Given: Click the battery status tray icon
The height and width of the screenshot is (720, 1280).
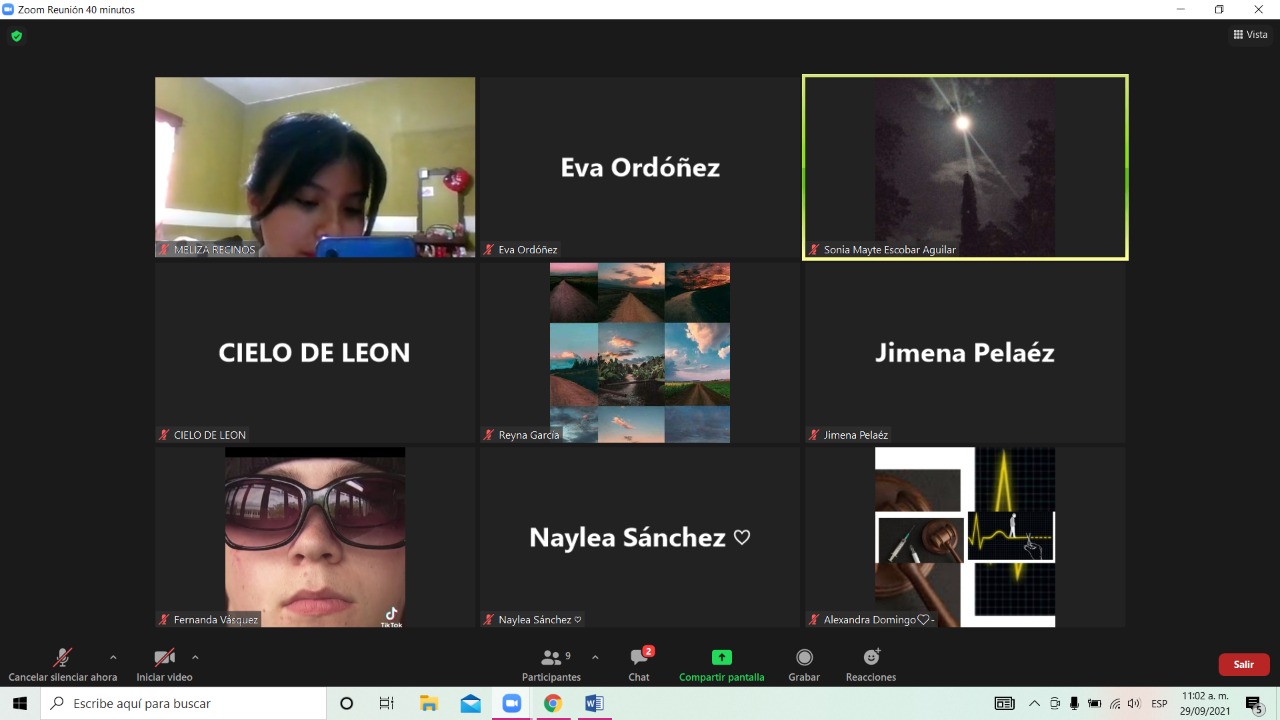Looking at the screenshot, I should [x=1094, y=704].
